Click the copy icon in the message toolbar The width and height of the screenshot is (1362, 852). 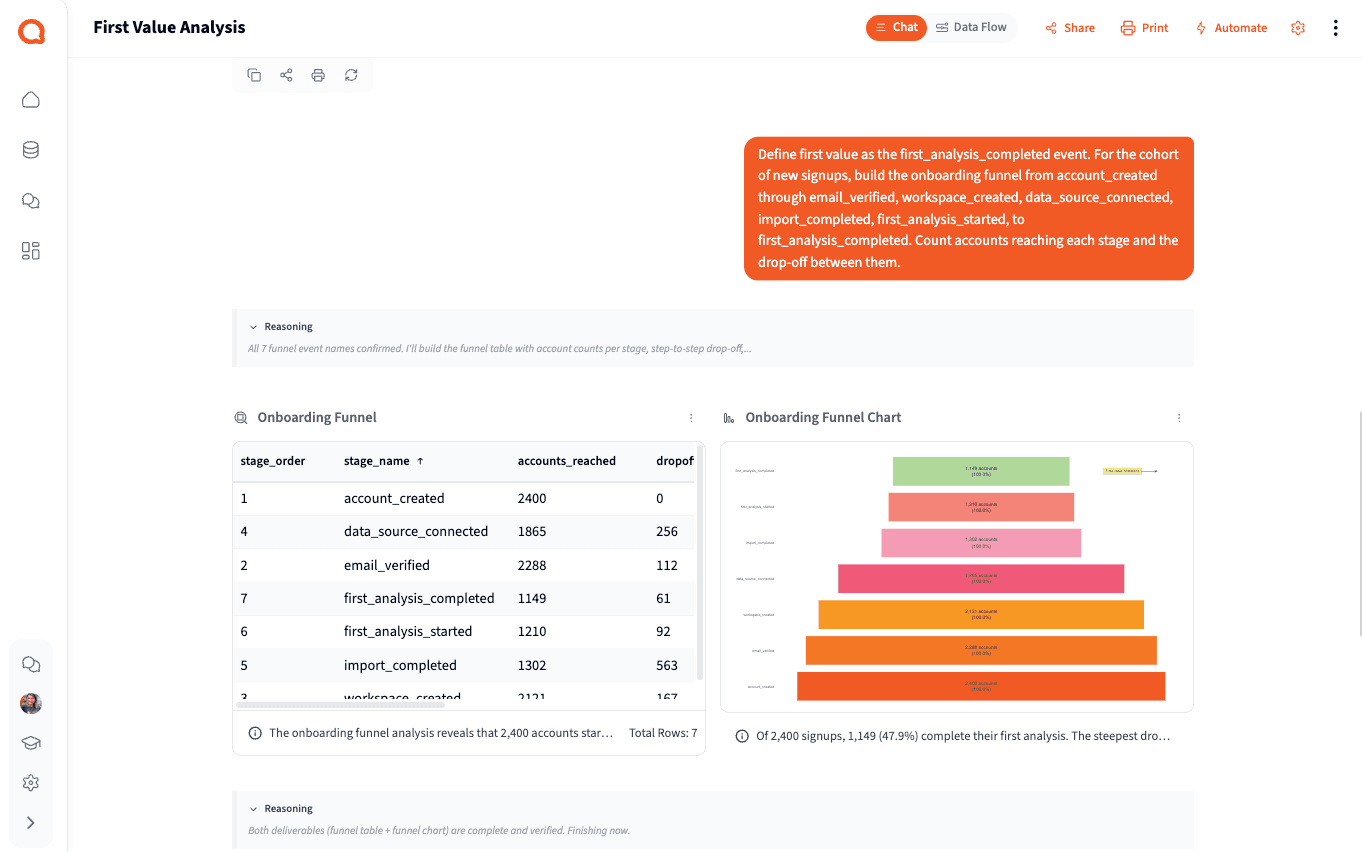click(254, 75)
